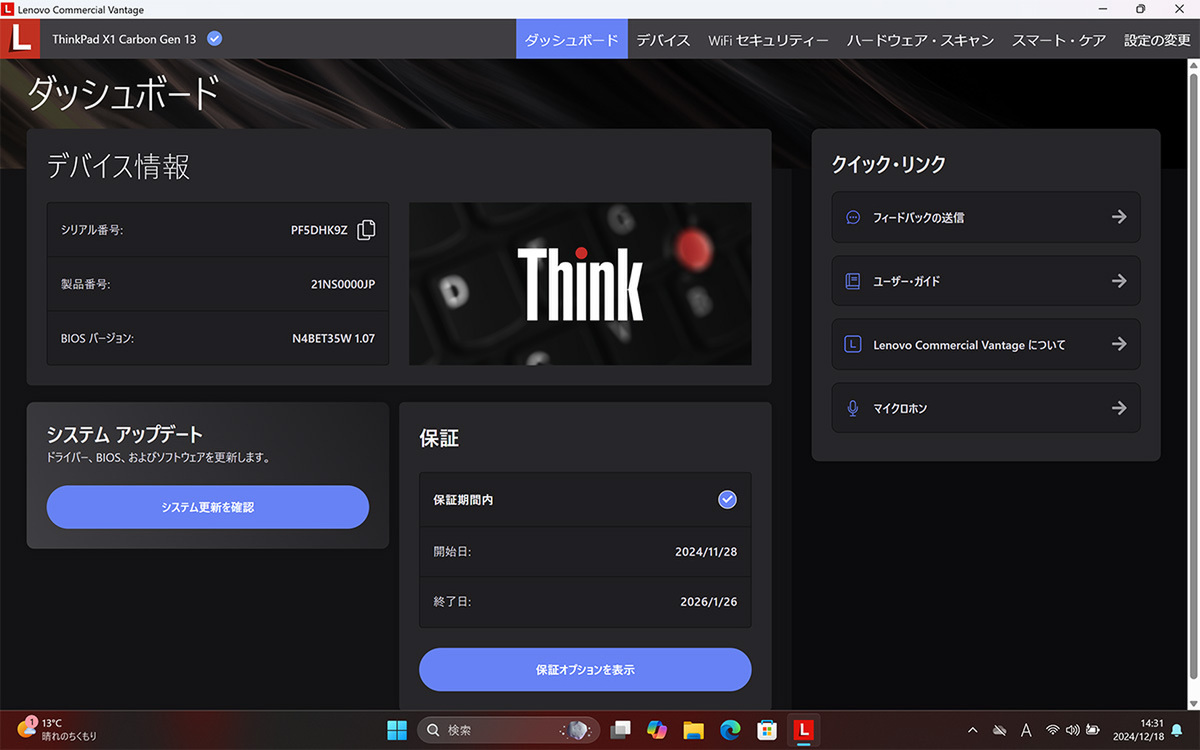The height and width of the screenshot is (750, 1200).
Task: Copy the serial number with copy icon
Action: point(366,229)
